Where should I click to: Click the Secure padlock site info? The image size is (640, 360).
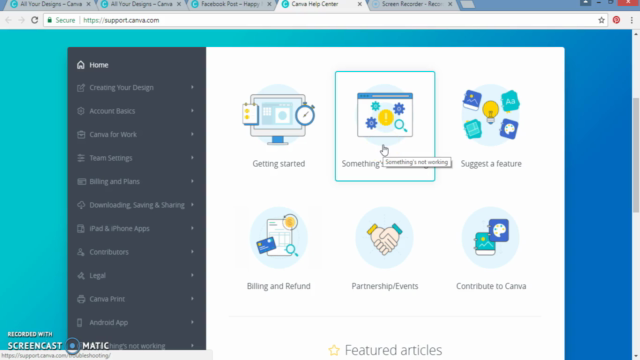[61, 20]
